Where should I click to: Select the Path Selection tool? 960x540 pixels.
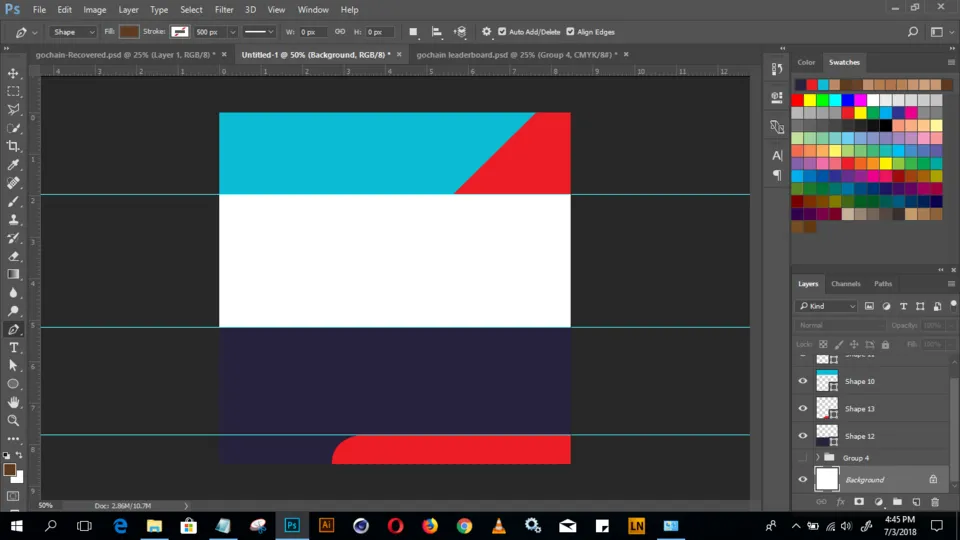tap(13, 366)
